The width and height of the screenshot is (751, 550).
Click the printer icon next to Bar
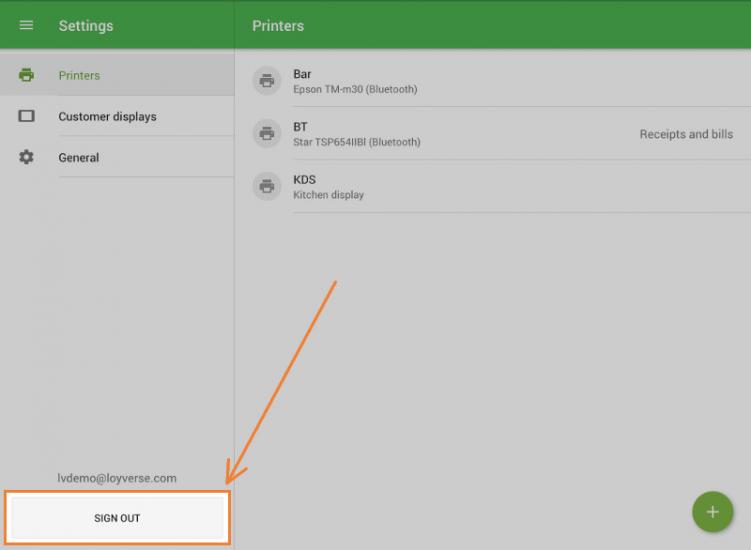pos(267,81)
